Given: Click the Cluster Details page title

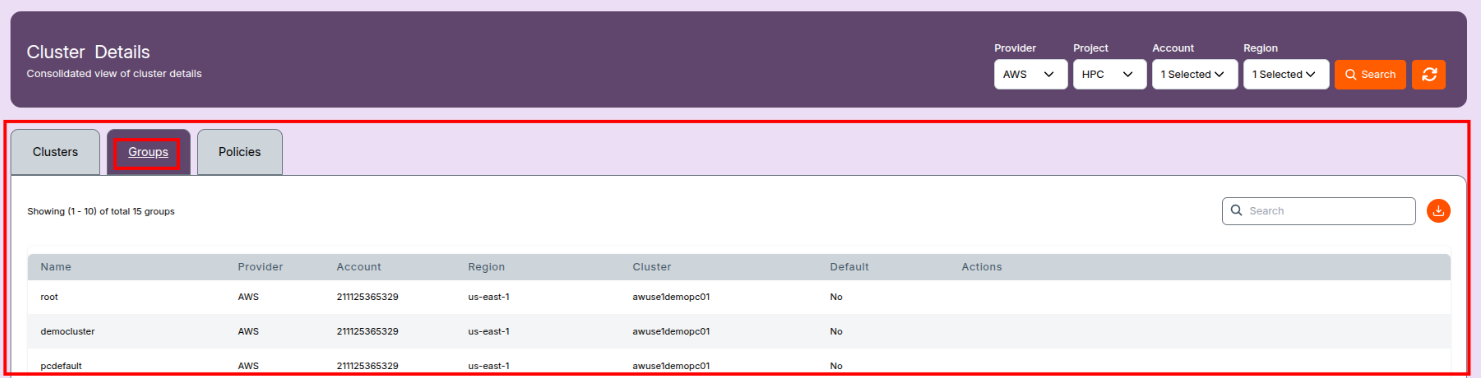Looking at the screenshot, I should pos(88,52).
